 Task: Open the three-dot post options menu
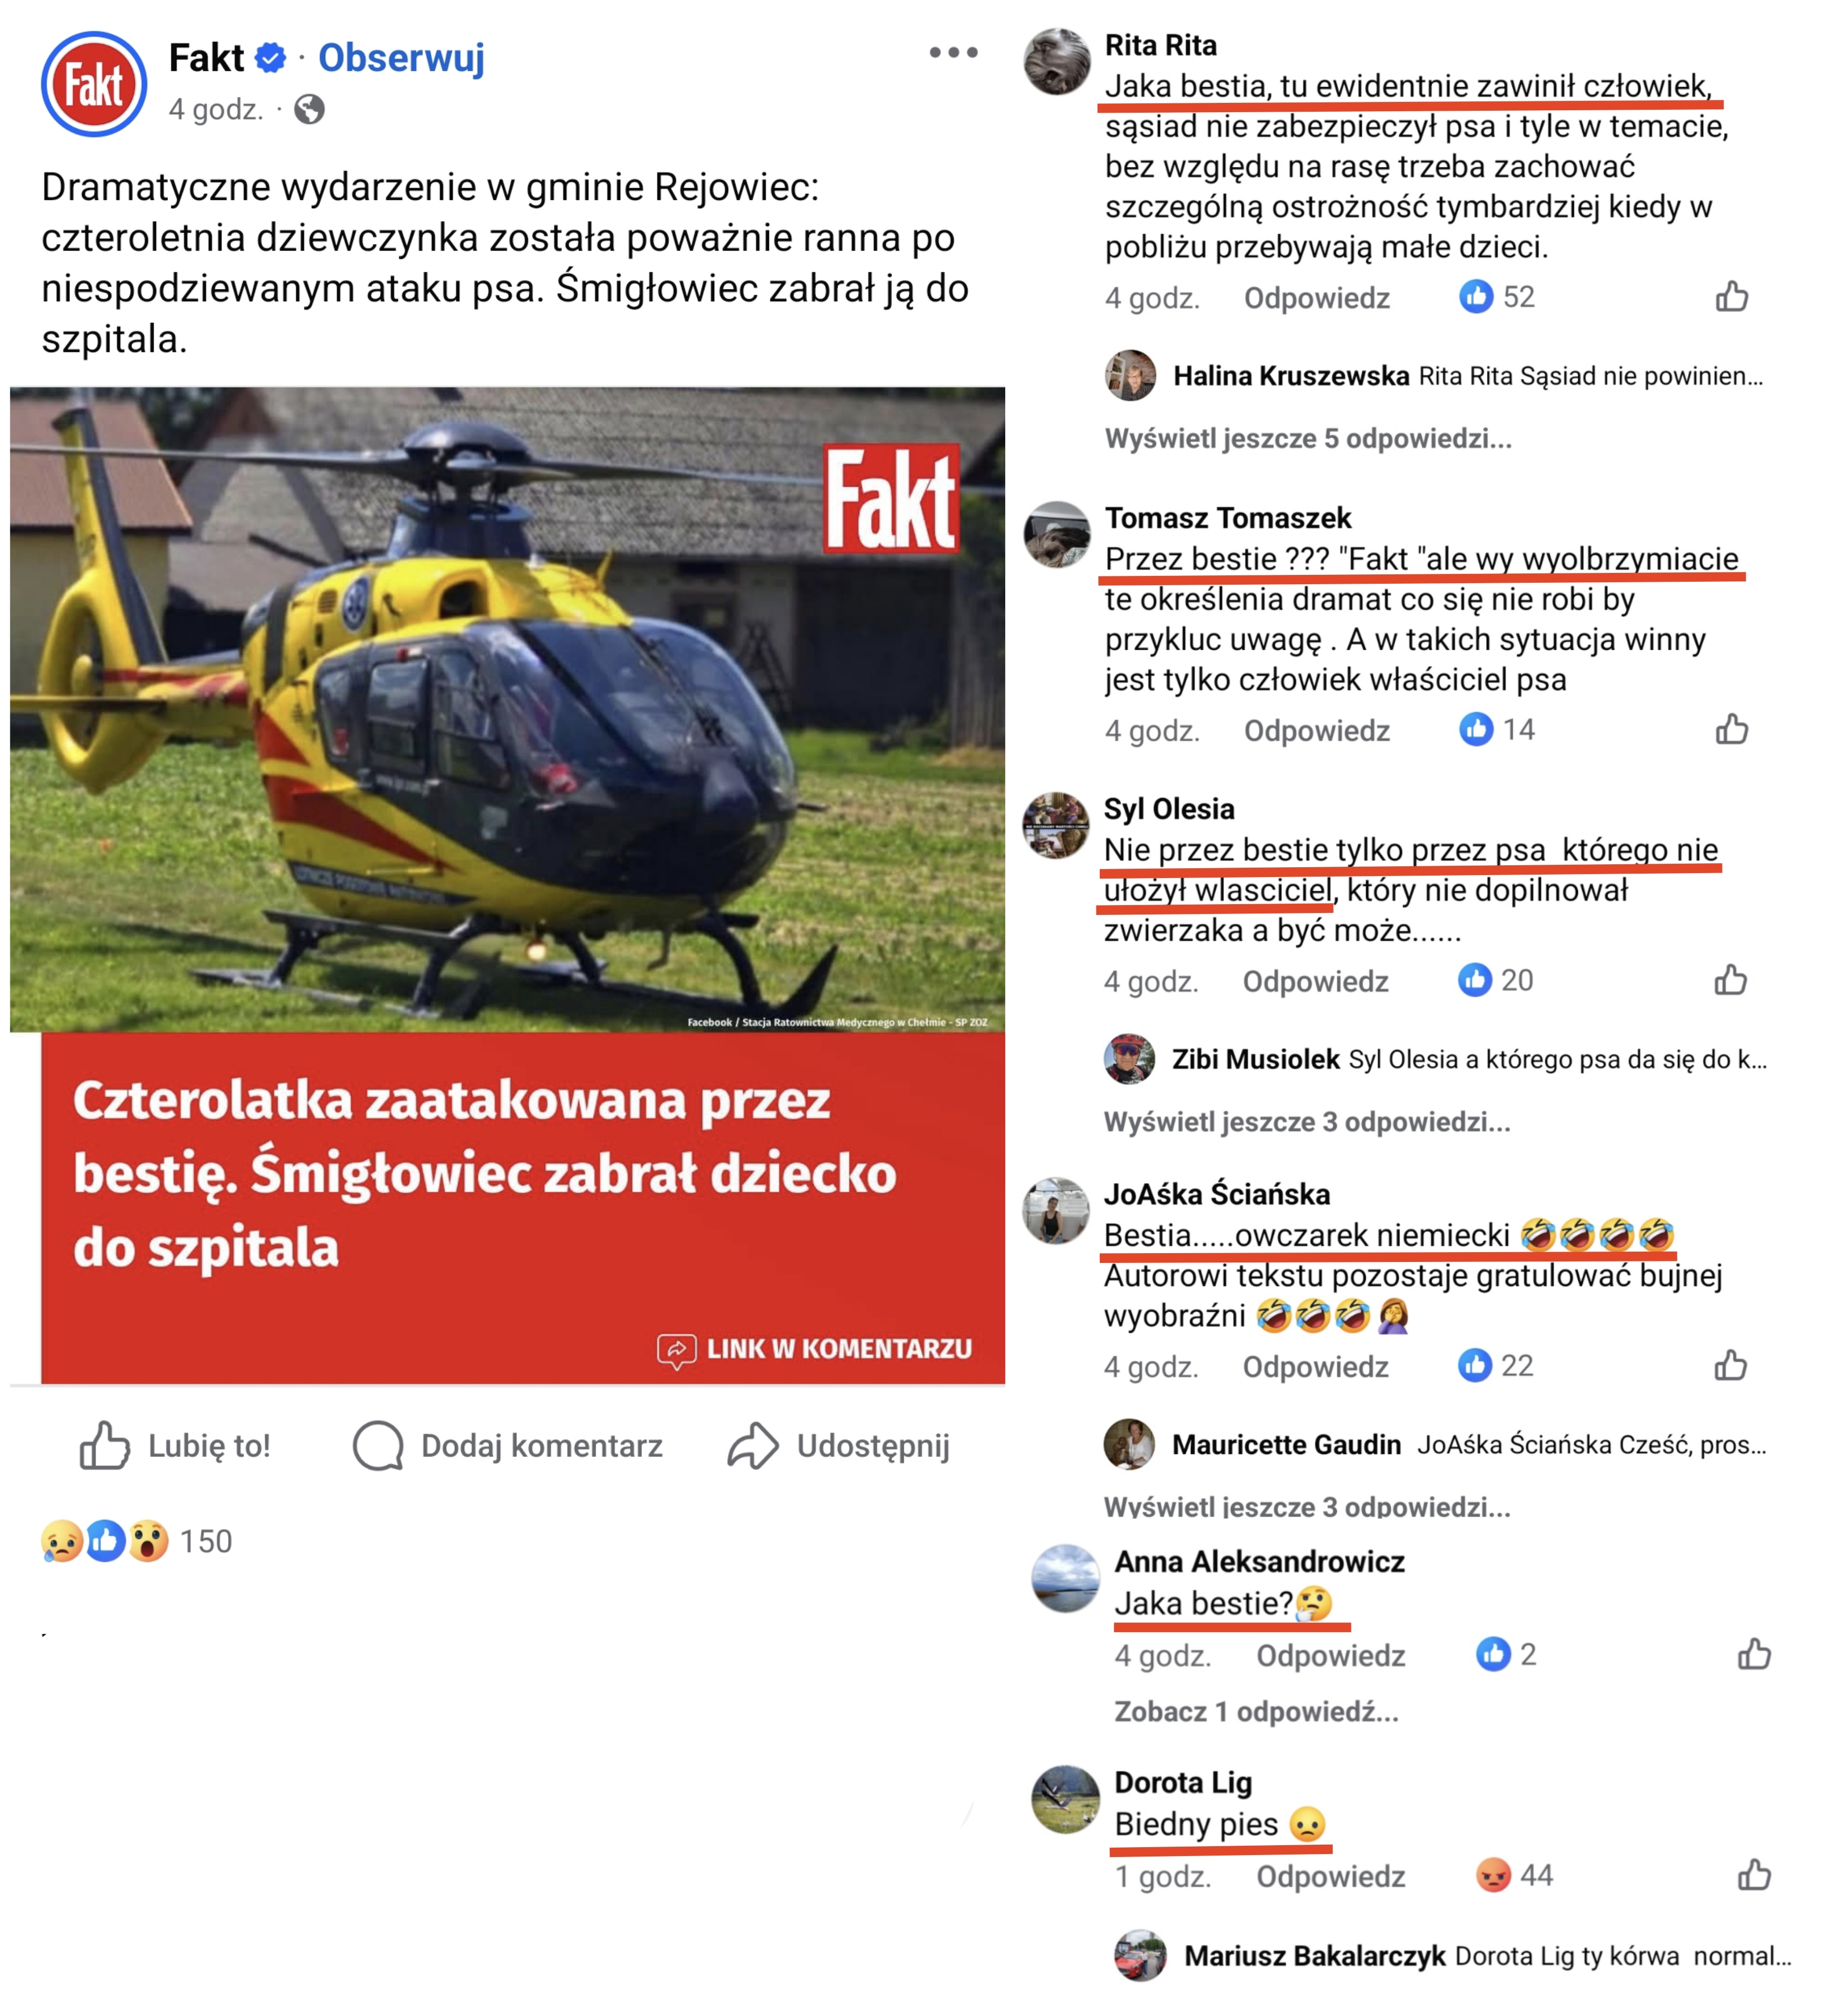[x=952, y=52]
